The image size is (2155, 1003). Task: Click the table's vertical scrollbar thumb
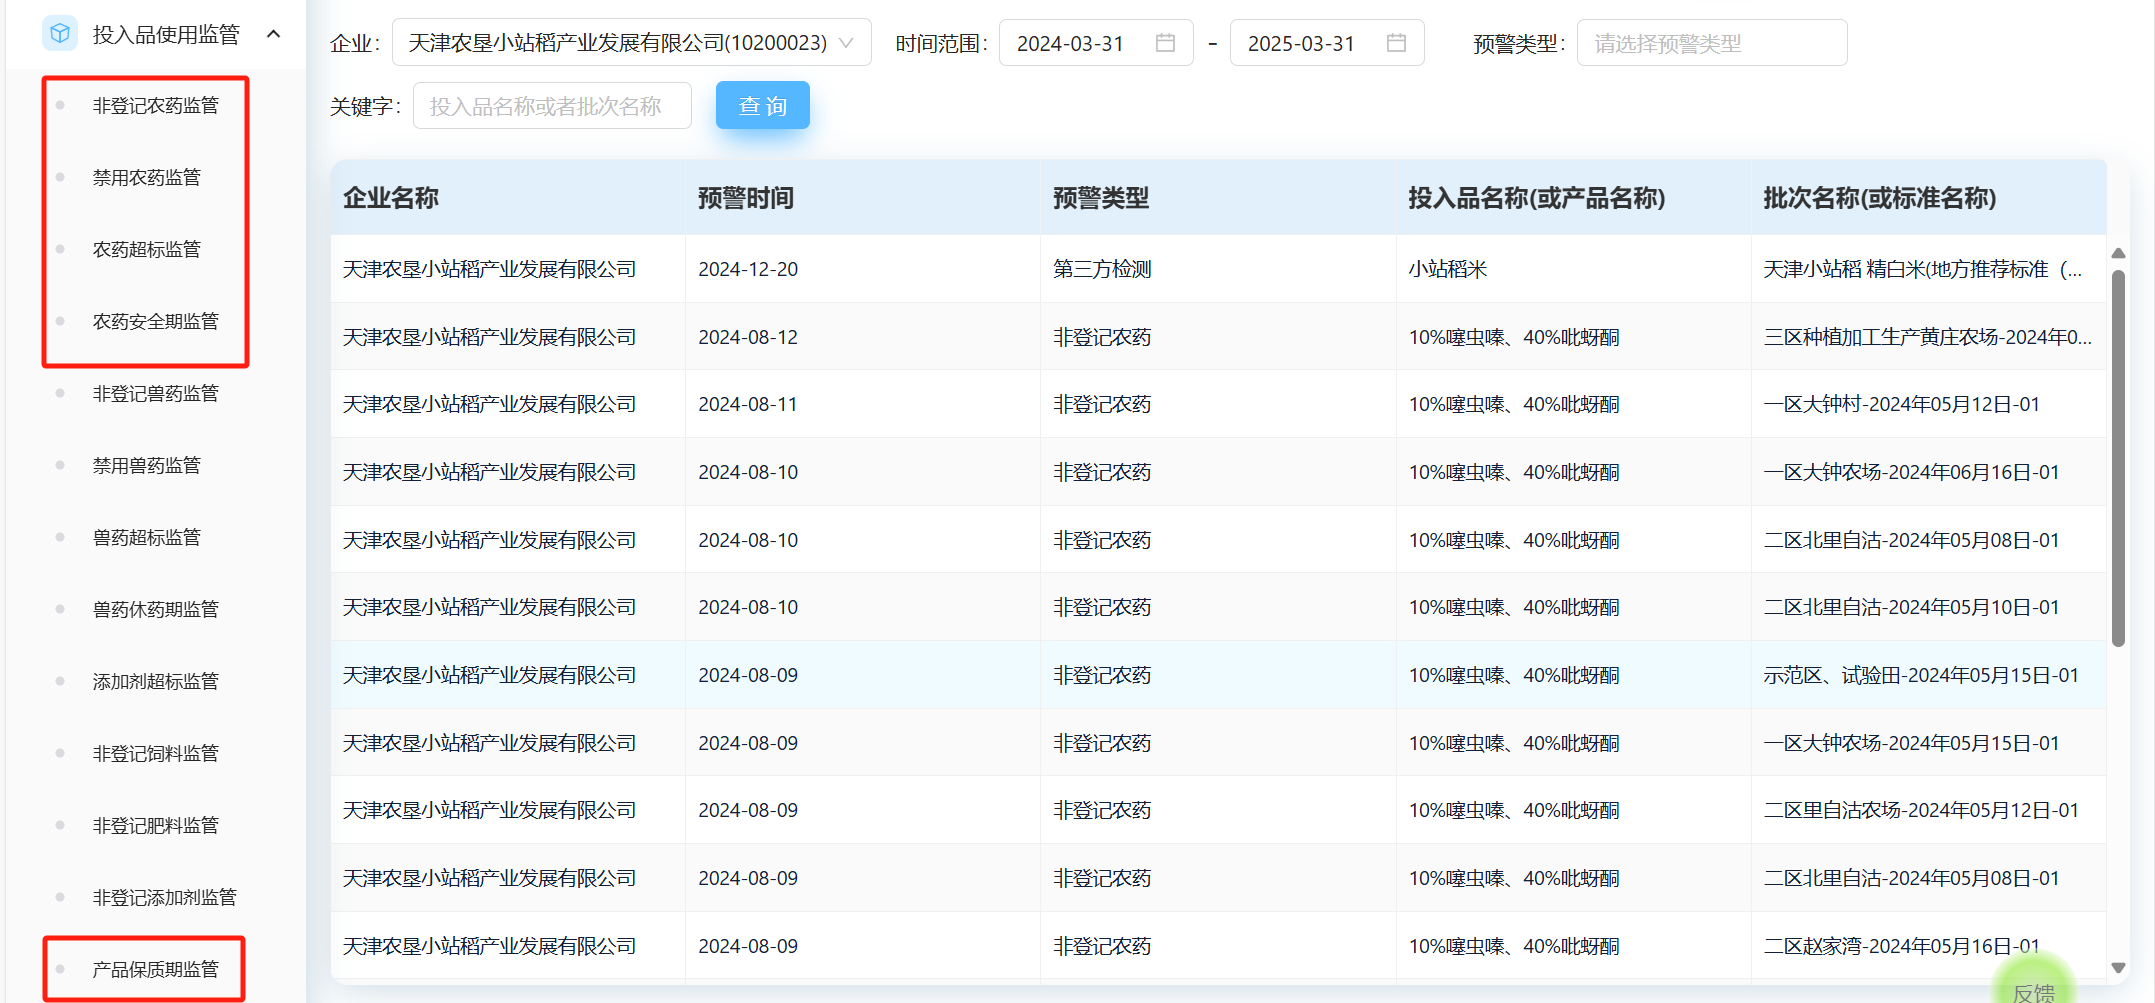[2118, 458]
